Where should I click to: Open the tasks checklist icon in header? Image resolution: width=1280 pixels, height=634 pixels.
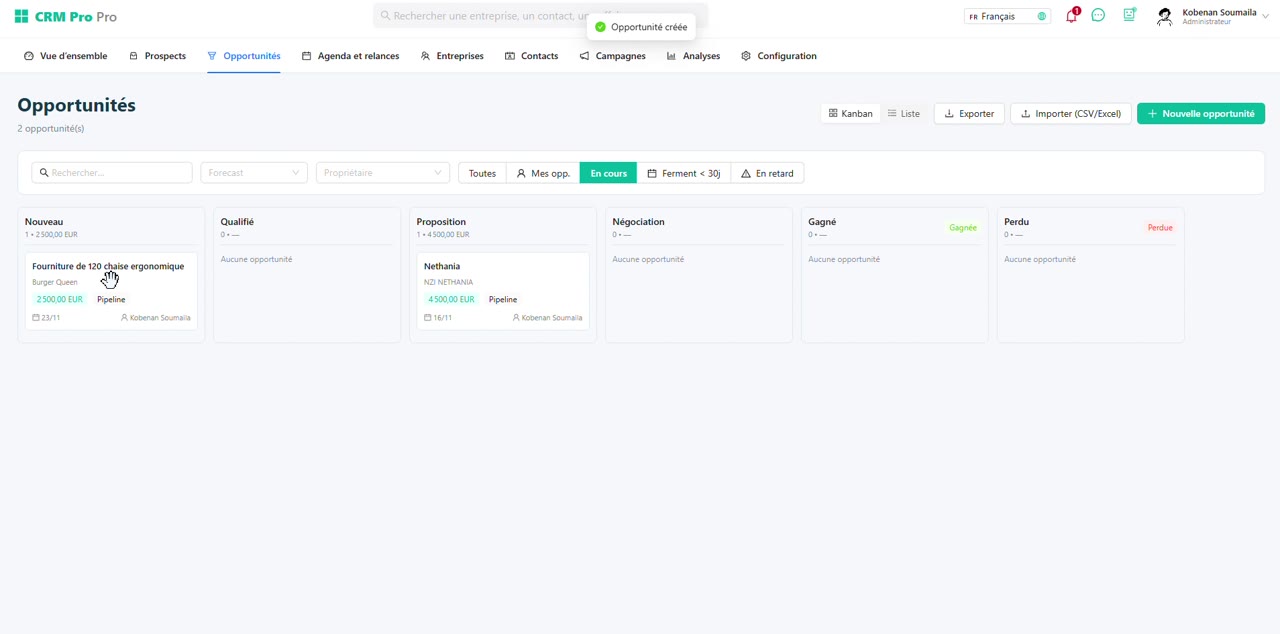click(1129, 16)
